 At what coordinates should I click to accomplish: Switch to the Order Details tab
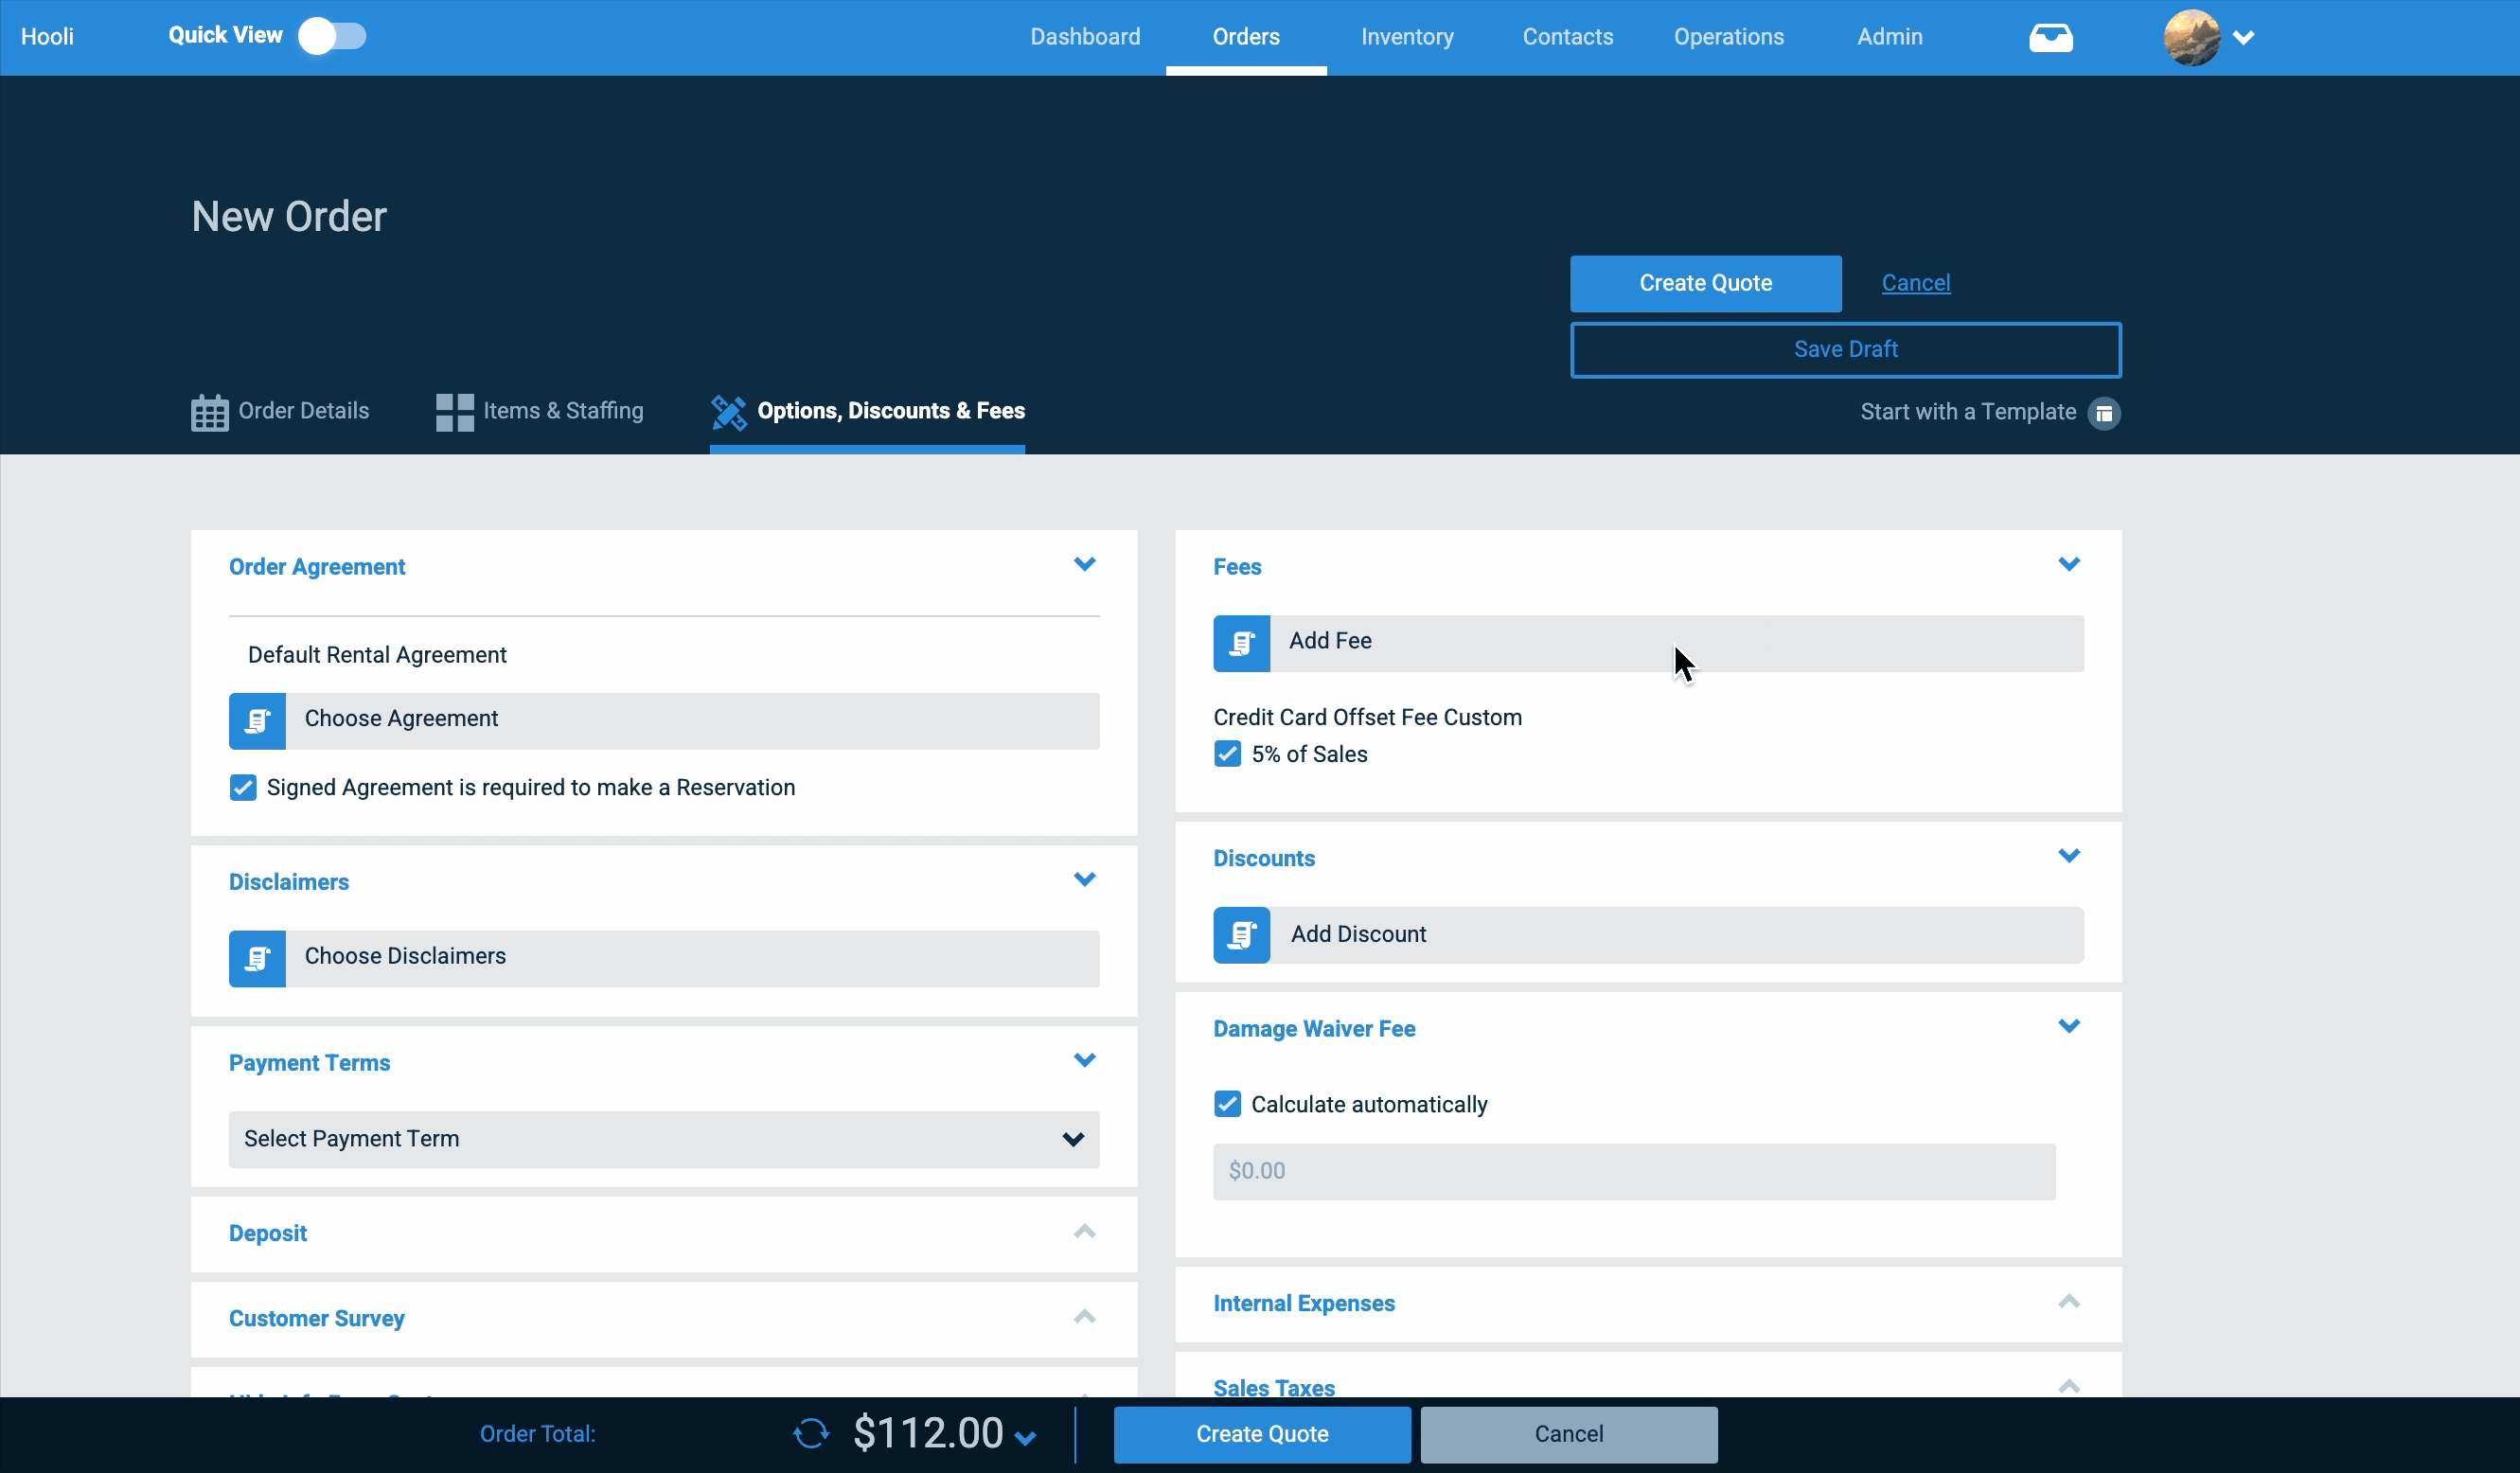[x=280, y=412]
